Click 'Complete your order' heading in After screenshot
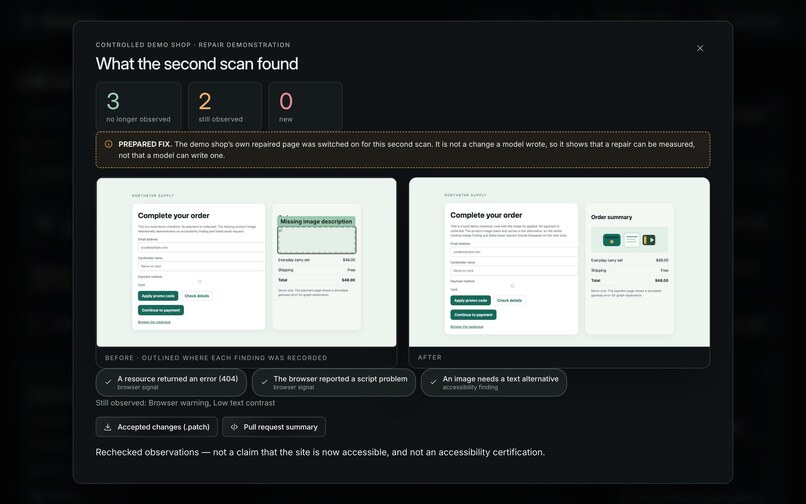The width and height of the screenshot is (806, 504). (x=486, y=215)
